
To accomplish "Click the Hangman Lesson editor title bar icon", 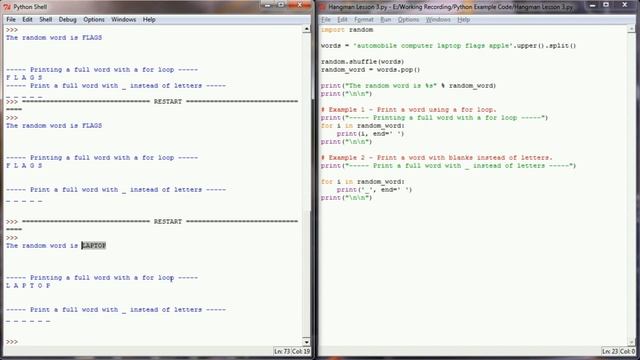I will tap(322, 7).
